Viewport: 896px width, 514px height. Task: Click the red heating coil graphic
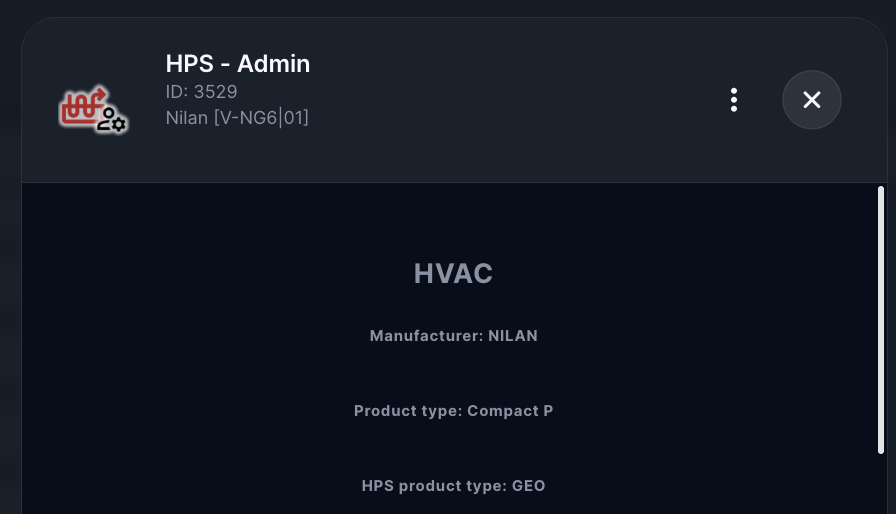pyautogui.click(x=82, y=105)
